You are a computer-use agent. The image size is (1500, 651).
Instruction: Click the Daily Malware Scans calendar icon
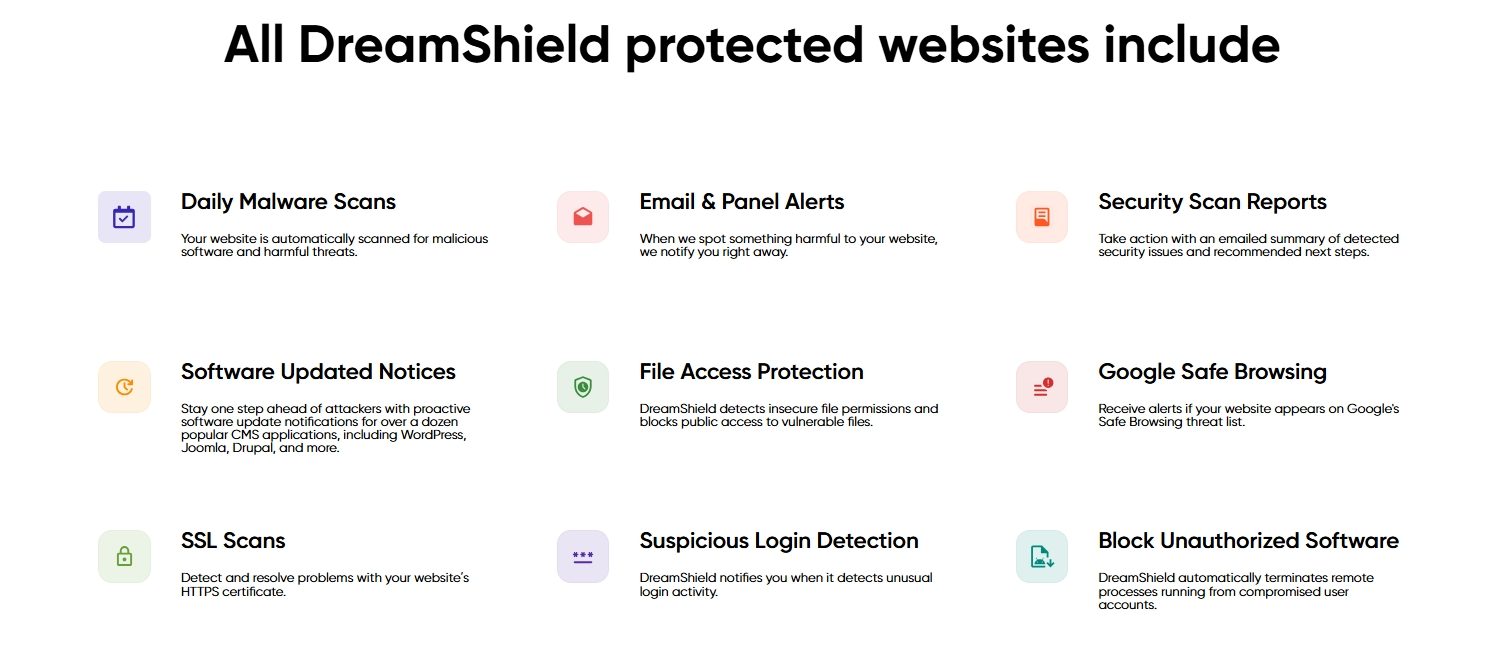tap(124, 217)
